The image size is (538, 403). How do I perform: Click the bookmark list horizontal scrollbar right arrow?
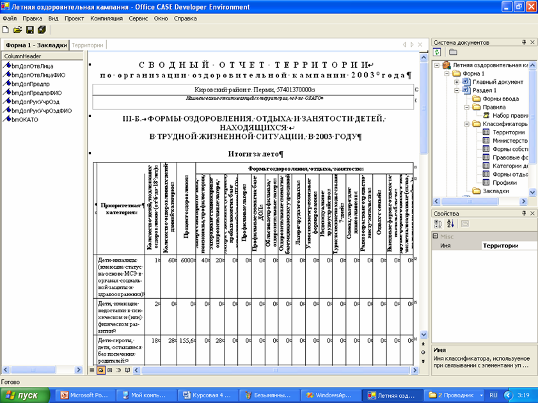[79, 370]
